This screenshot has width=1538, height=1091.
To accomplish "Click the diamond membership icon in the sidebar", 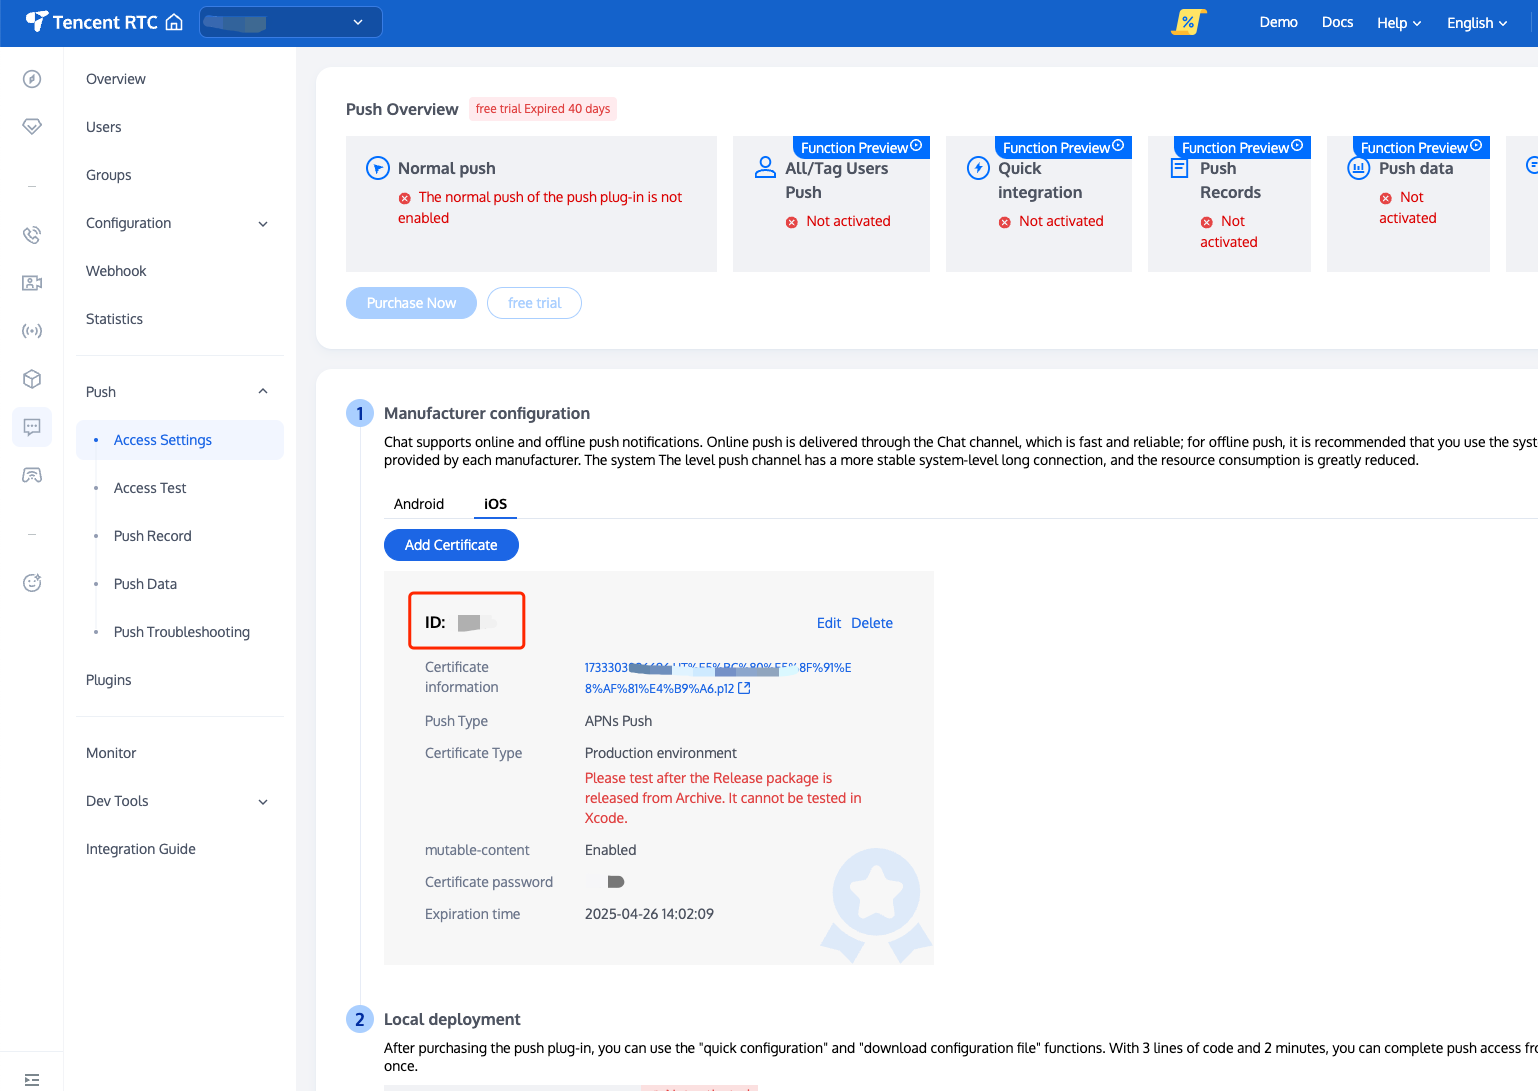I will point(31,126).
